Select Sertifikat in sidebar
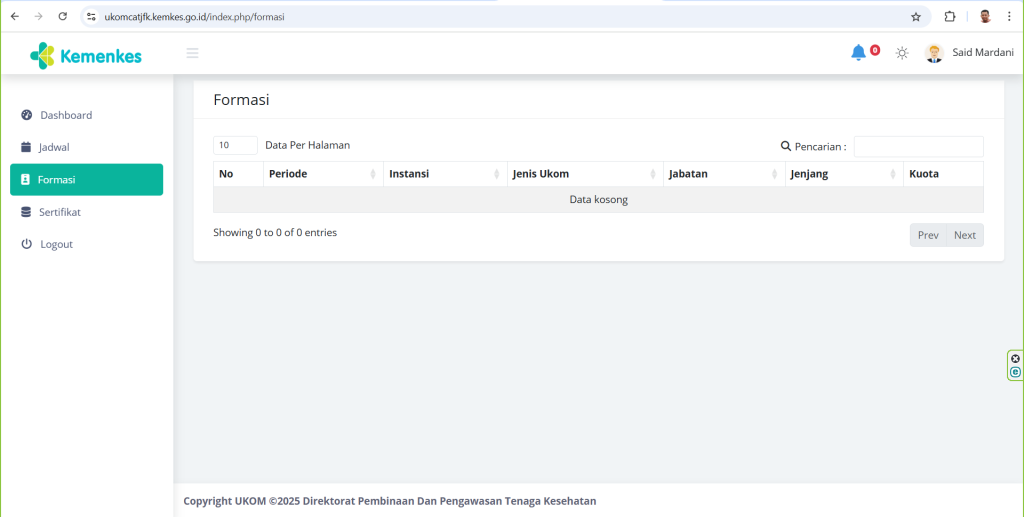The image size is (1024, 517). 60,212
